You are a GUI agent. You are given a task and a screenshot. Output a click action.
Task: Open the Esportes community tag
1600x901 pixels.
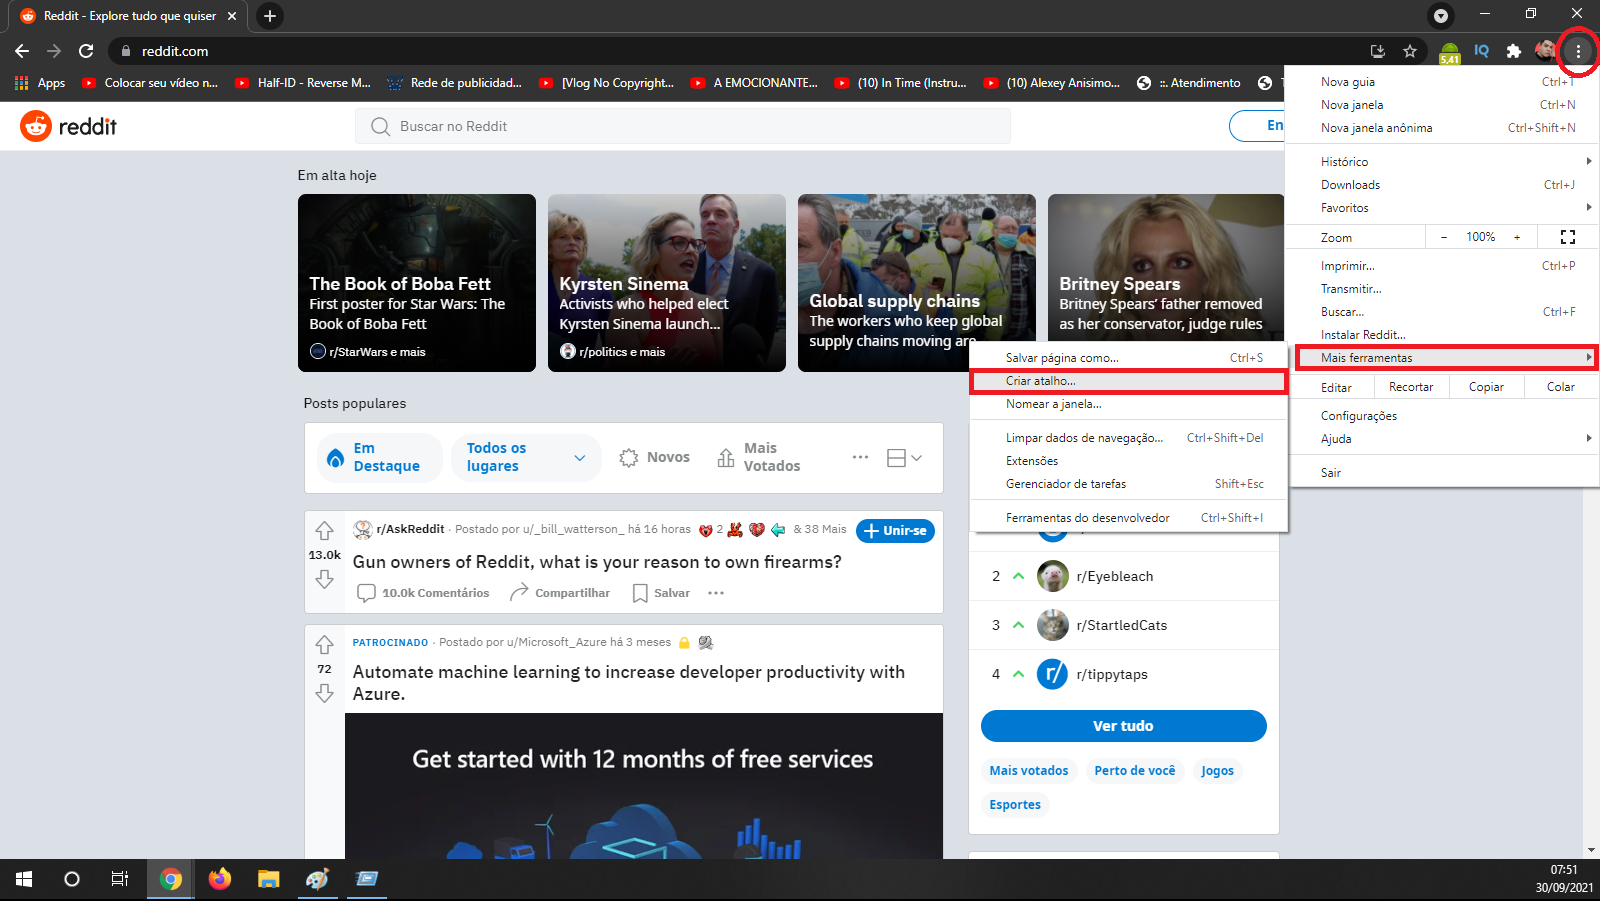pyautogui.click(x=1015, y=805)
